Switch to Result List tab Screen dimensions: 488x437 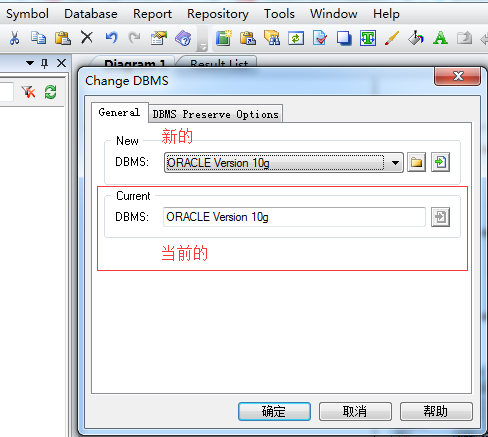(x=219, y=63)
